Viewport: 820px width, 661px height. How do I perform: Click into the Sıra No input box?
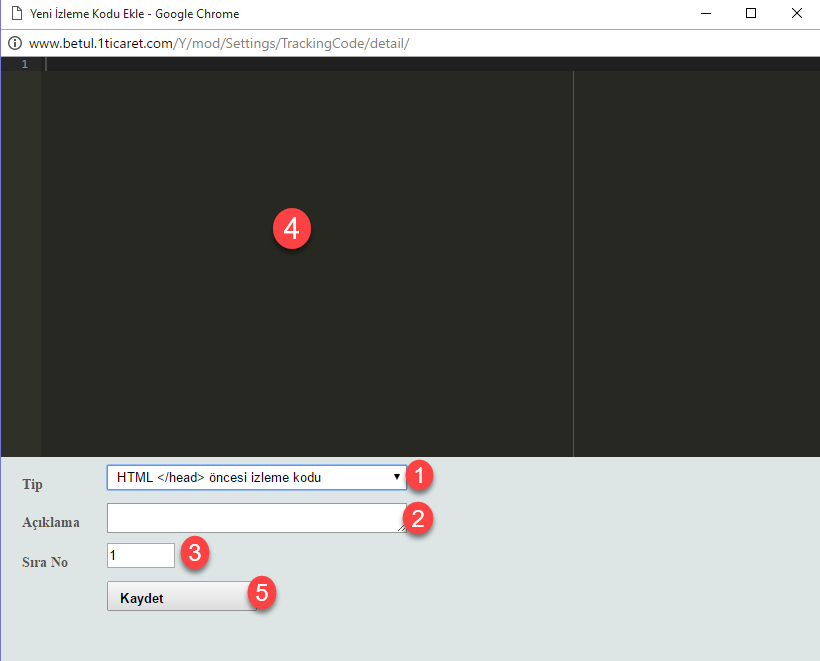(140, 555)
